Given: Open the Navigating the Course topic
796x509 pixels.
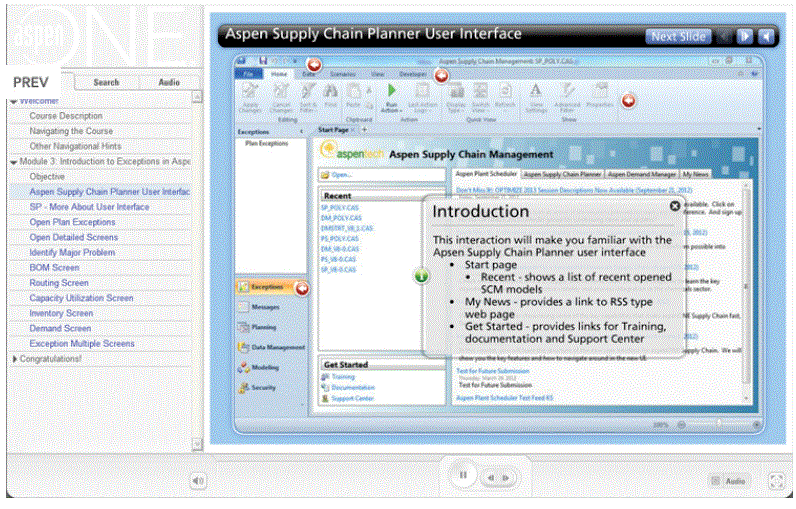Looking at the screenshot, I should 71,131.
